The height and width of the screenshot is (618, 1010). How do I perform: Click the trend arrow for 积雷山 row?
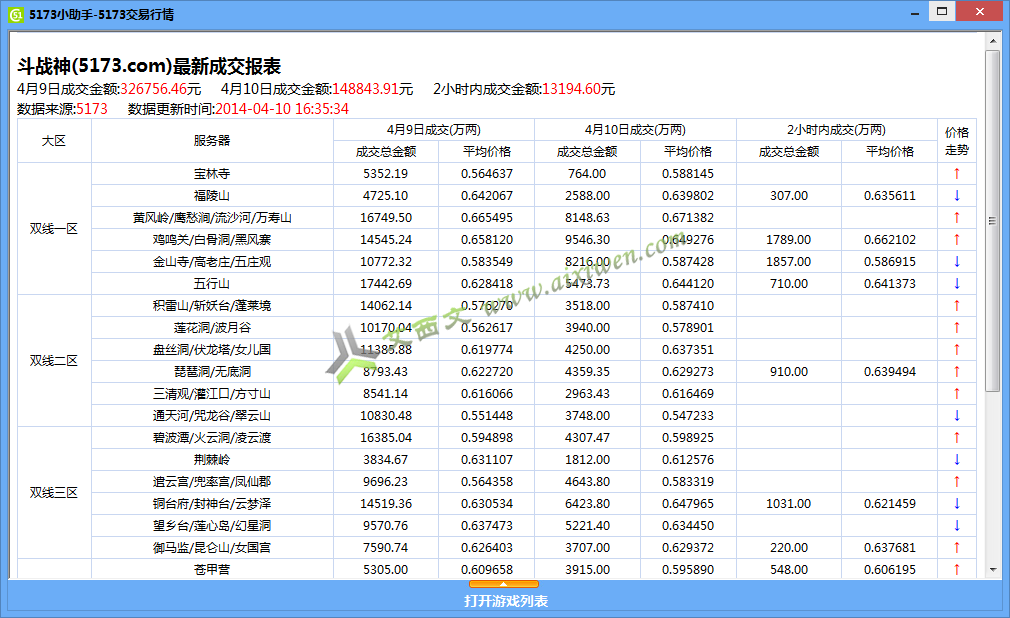(x=957, y=305)
